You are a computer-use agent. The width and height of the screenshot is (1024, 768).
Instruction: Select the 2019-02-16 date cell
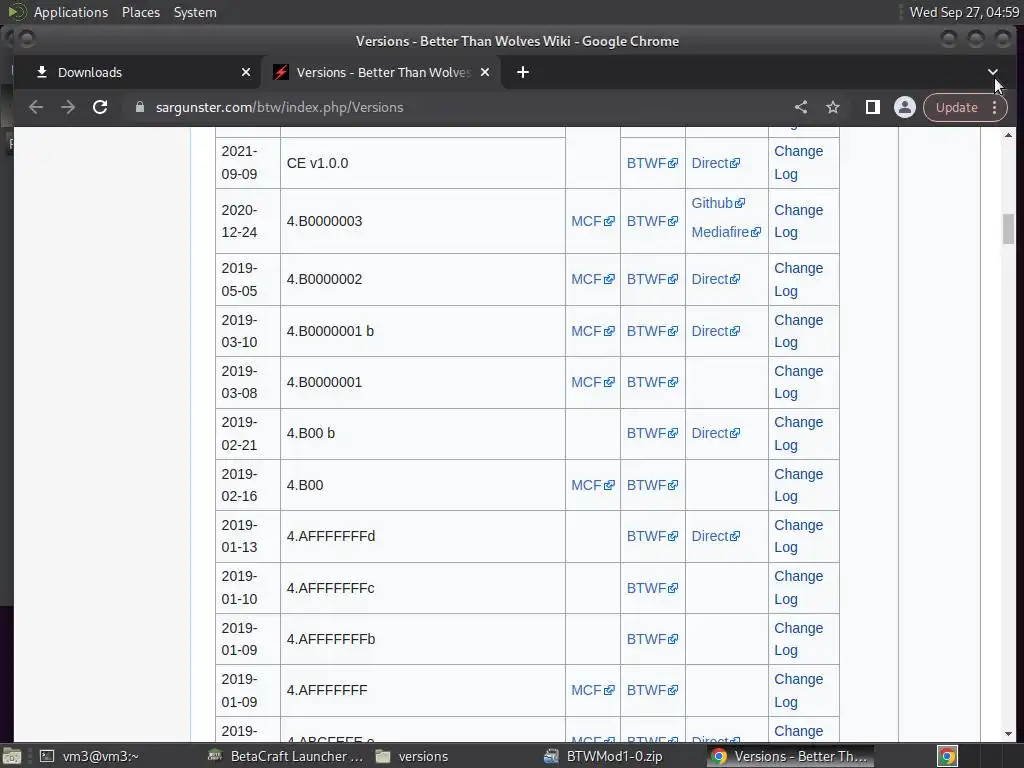(248, 485)
